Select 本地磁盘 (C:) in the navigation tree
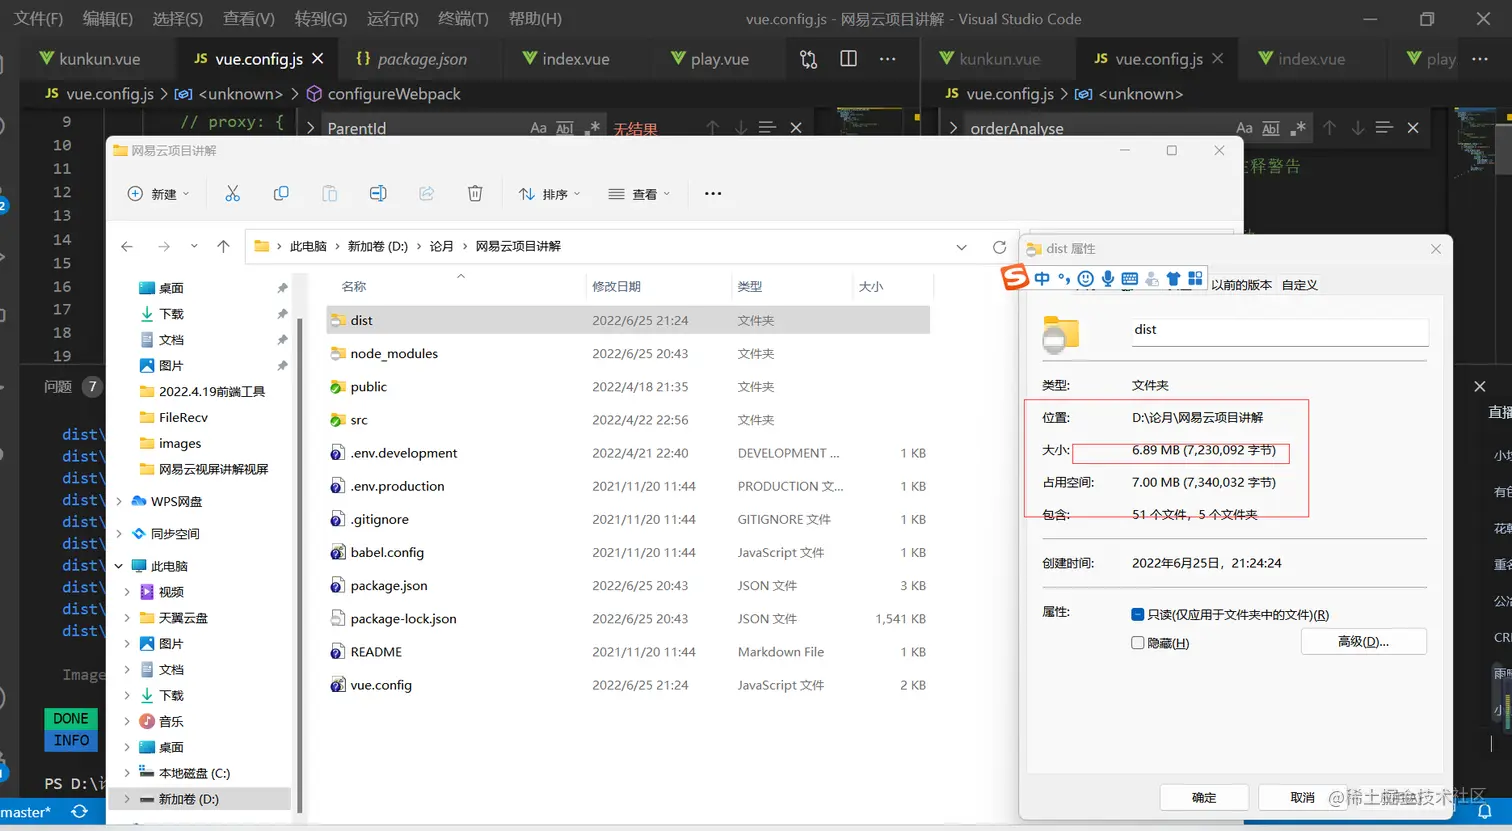Screen dimensions: 1512x831 point(194,773)
